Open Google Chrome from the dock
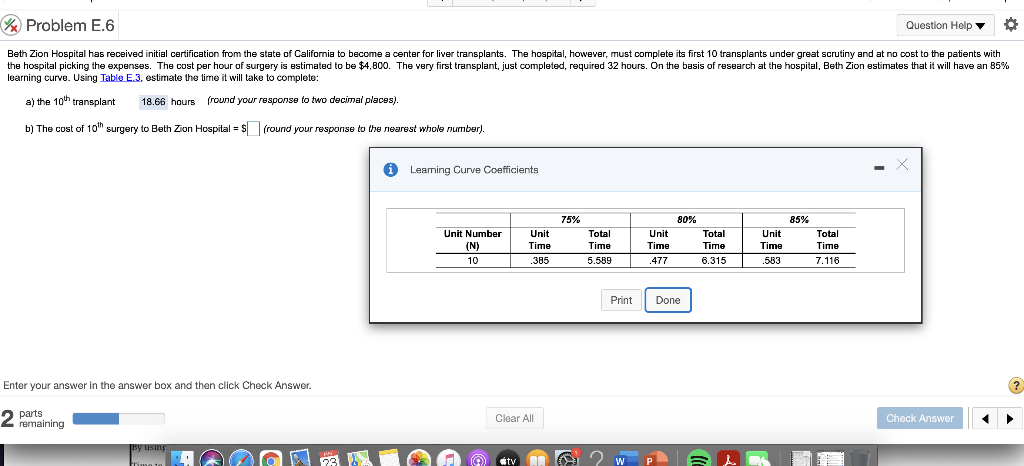1024x466 pixels. pyautogui.click(x=271, y=458)
